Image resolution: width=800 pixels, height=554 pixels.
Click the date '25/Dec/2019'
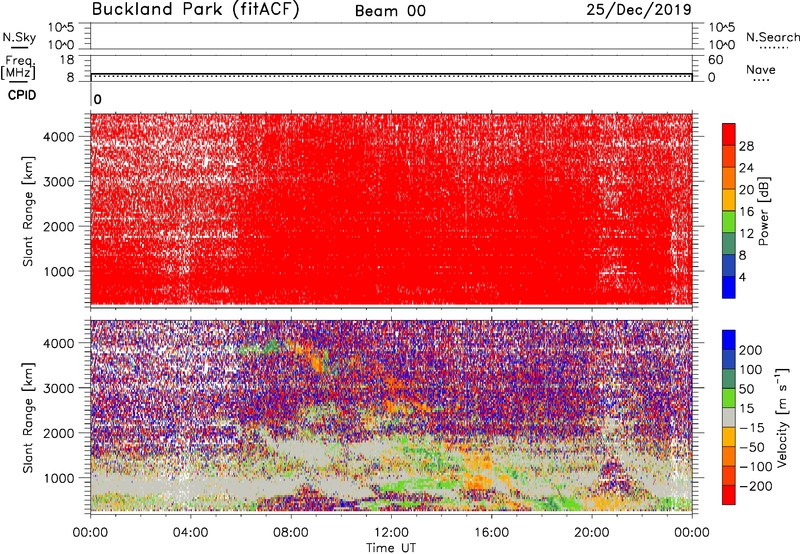point(639,10)
